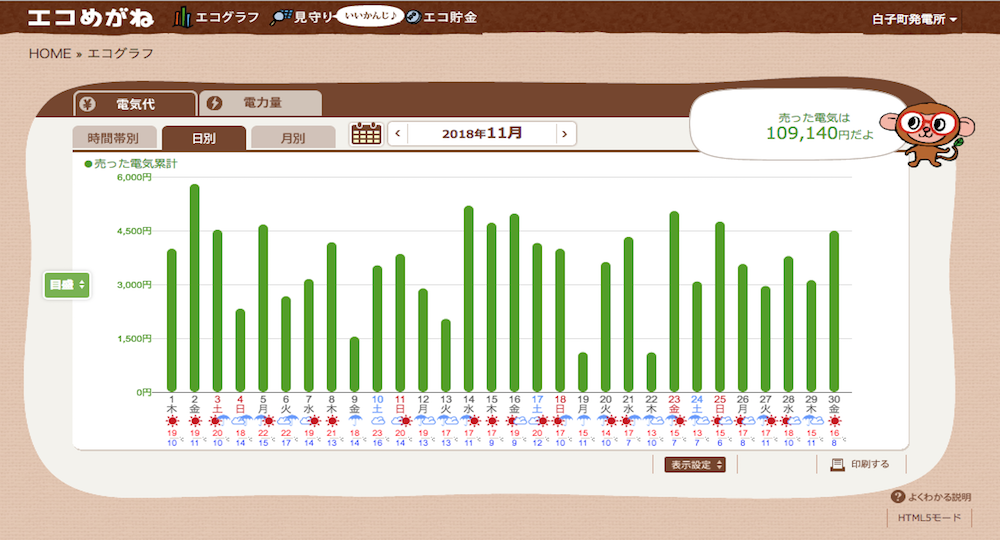
Task: Click the short bar for day 22
Action: coord(651,372)
